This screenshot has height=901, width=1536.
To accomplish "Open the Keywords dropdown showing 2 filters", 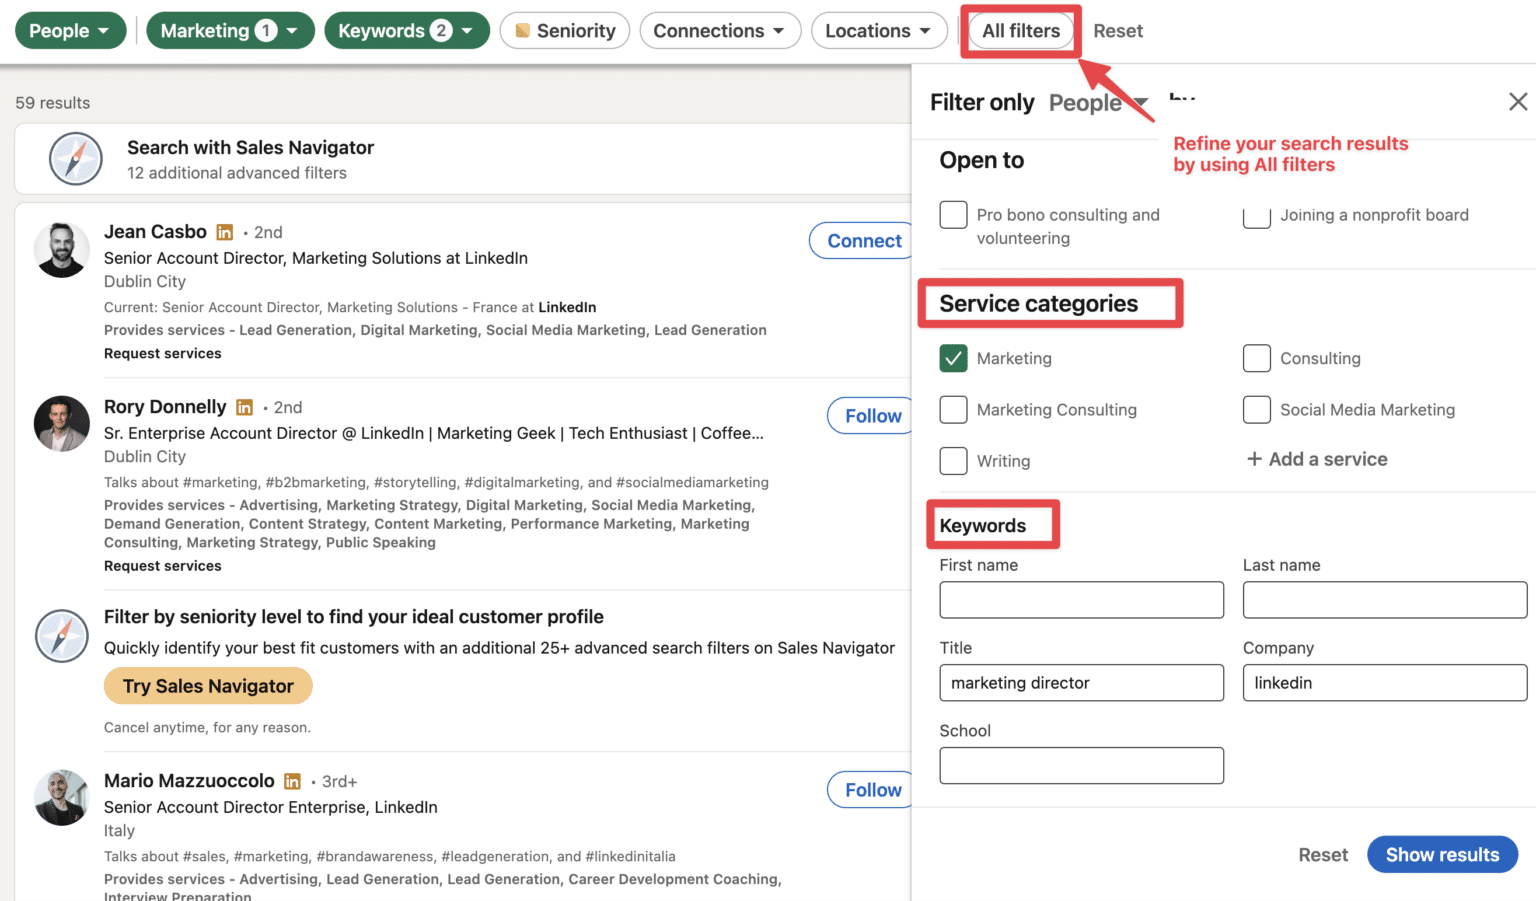I will (407, 30).
